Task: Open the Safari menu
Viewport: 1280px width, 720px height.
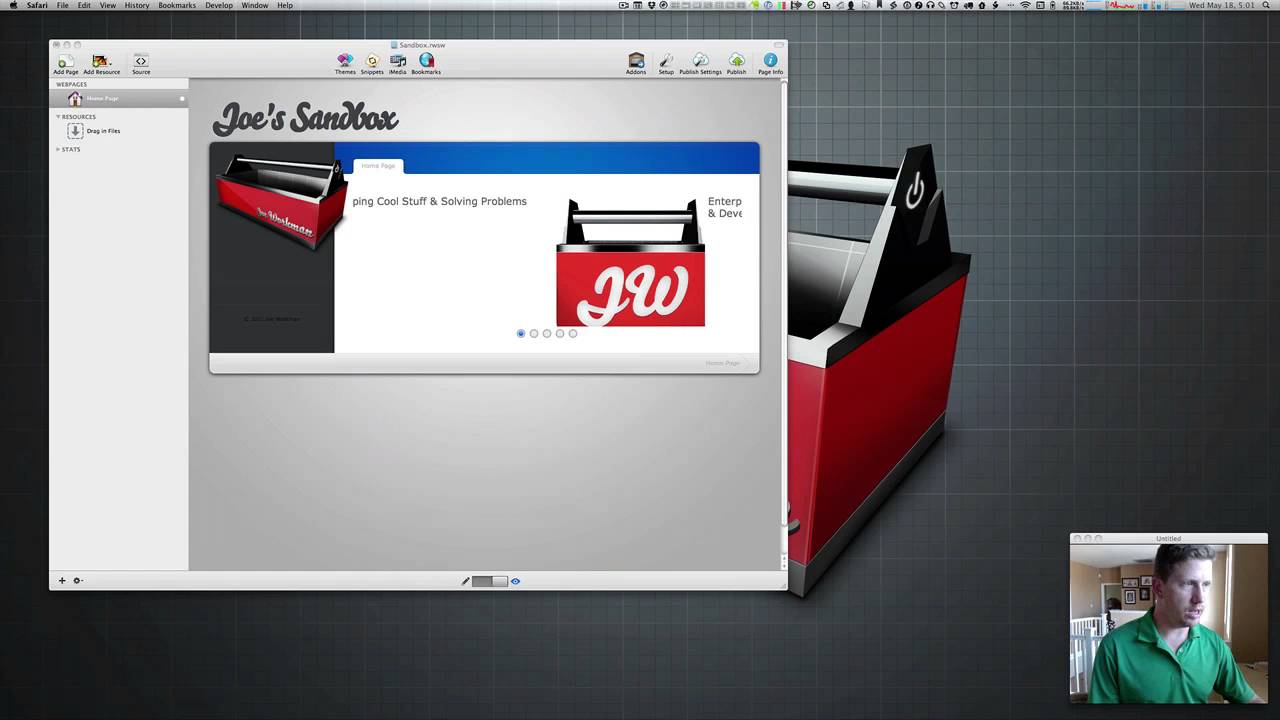Action: pyautogui.click(x=37, y=5)
